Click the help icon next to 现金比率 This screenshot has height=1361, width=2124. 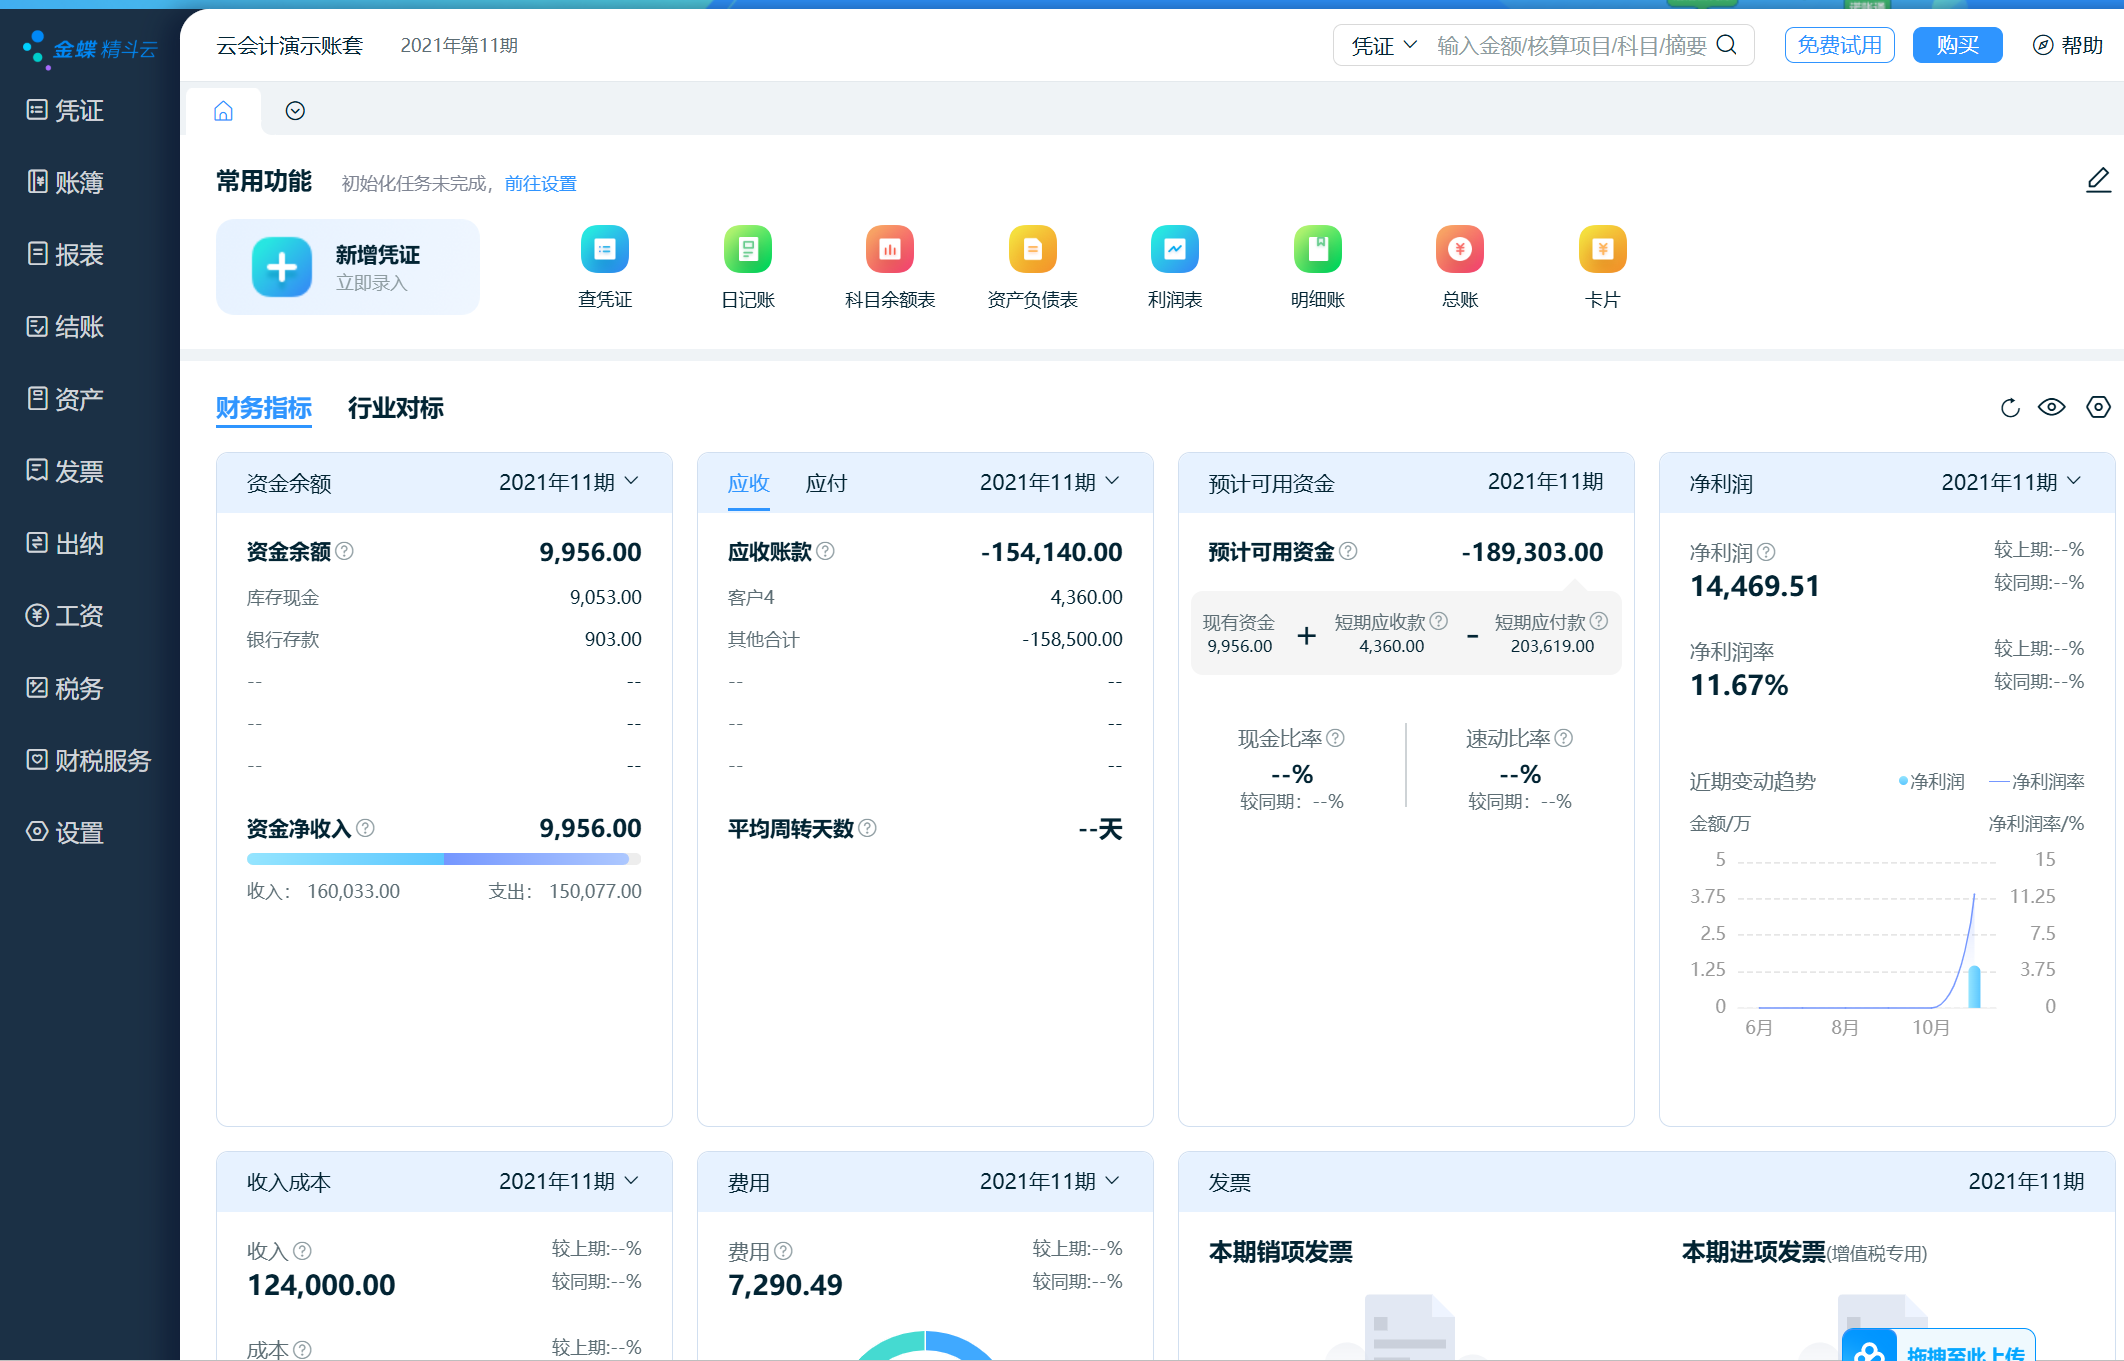tap(1335, 738)
